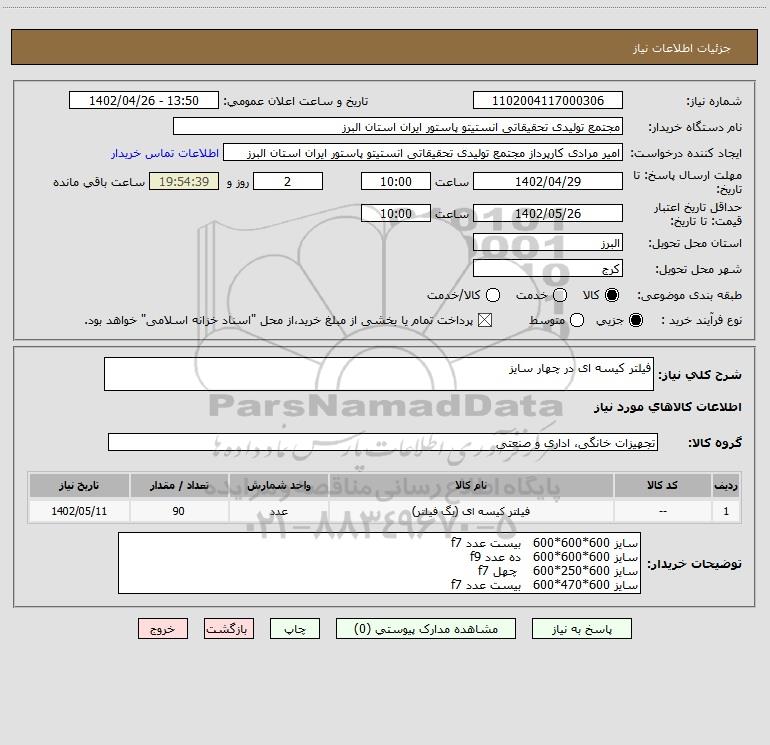Click the response deadline time 10:00 field
This screenshot has height=745, width=770.
pyautogui.click(x=396, y=181)
